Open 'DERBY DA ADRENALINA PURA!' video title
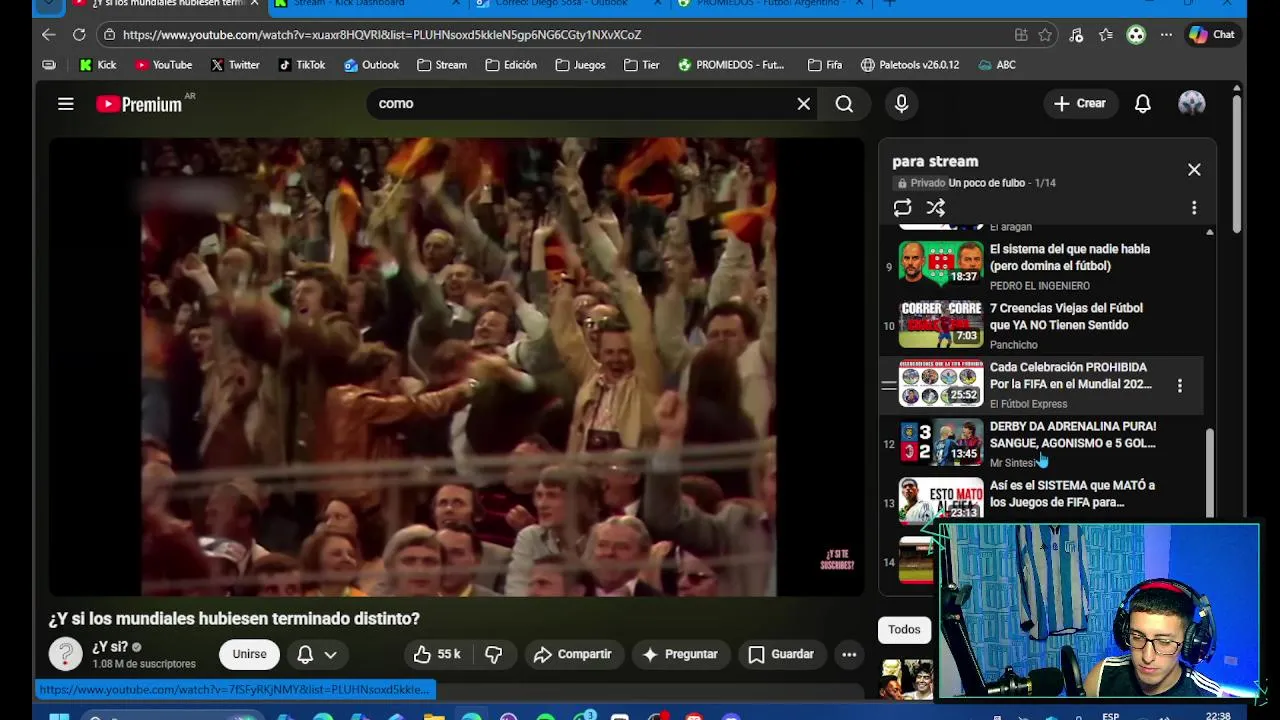 (x=1072, y=435)
